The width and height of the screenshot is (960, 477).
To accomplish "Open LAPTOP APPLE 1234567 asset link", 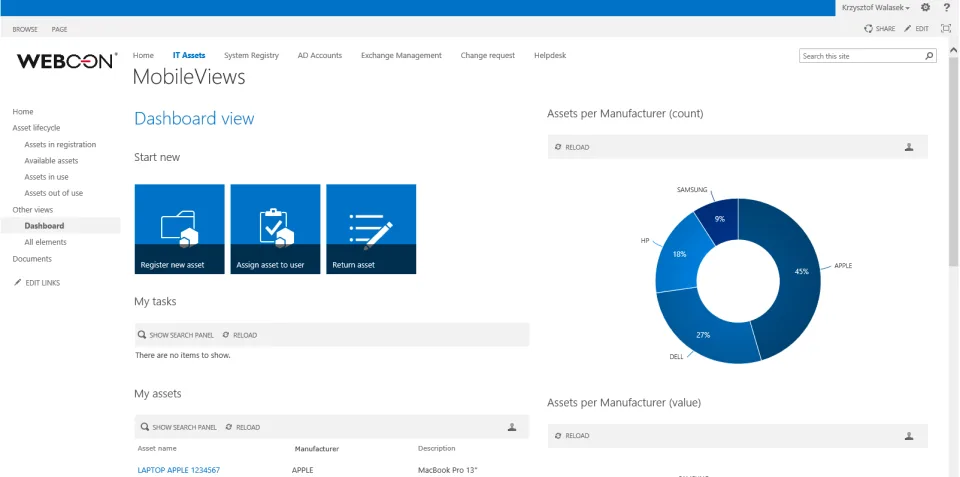I will coord(179,470).
